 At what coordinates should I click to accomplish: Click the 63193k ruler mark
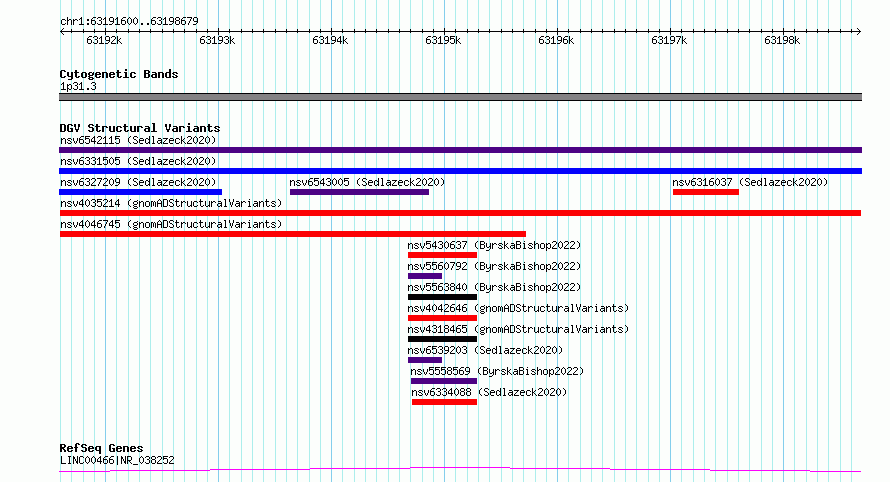coord(217,40)
